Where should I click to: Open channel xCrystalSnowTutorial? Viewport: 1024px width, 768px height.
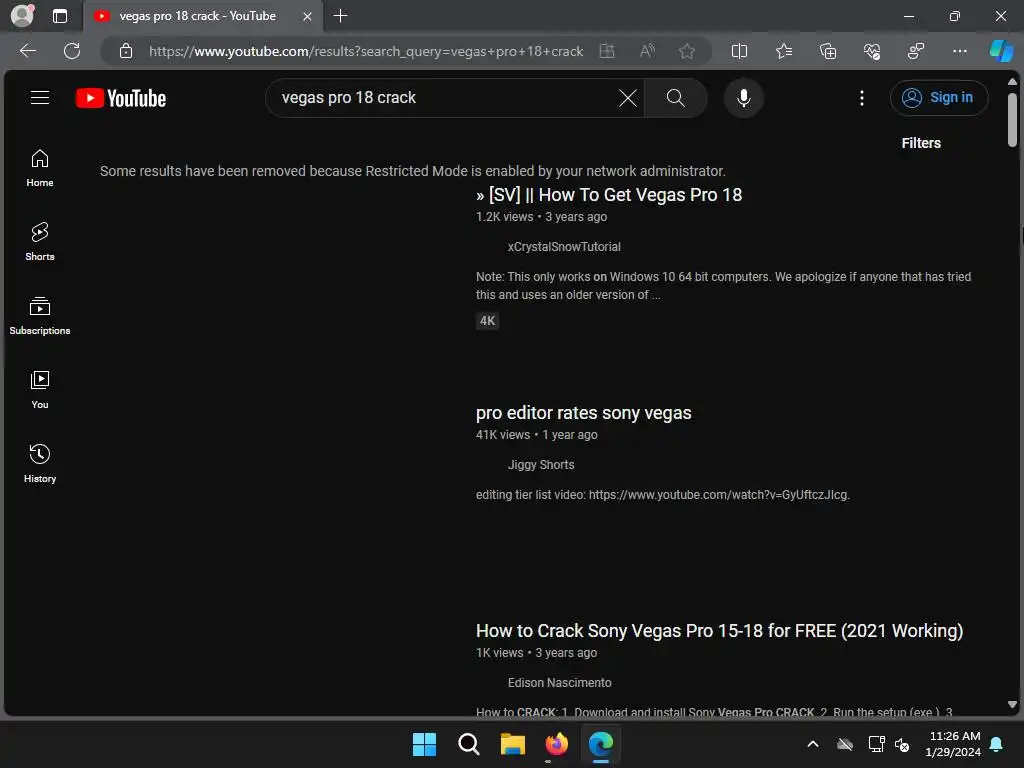(x=564, y=247)
